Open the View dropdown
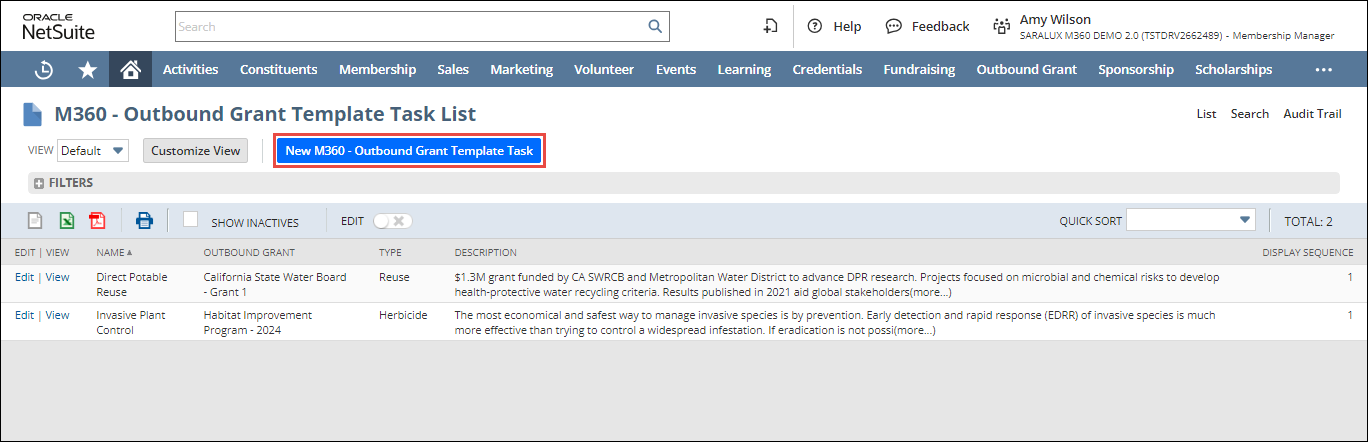Viewport: 1368px width, 442px height. [x=93, y=151]
